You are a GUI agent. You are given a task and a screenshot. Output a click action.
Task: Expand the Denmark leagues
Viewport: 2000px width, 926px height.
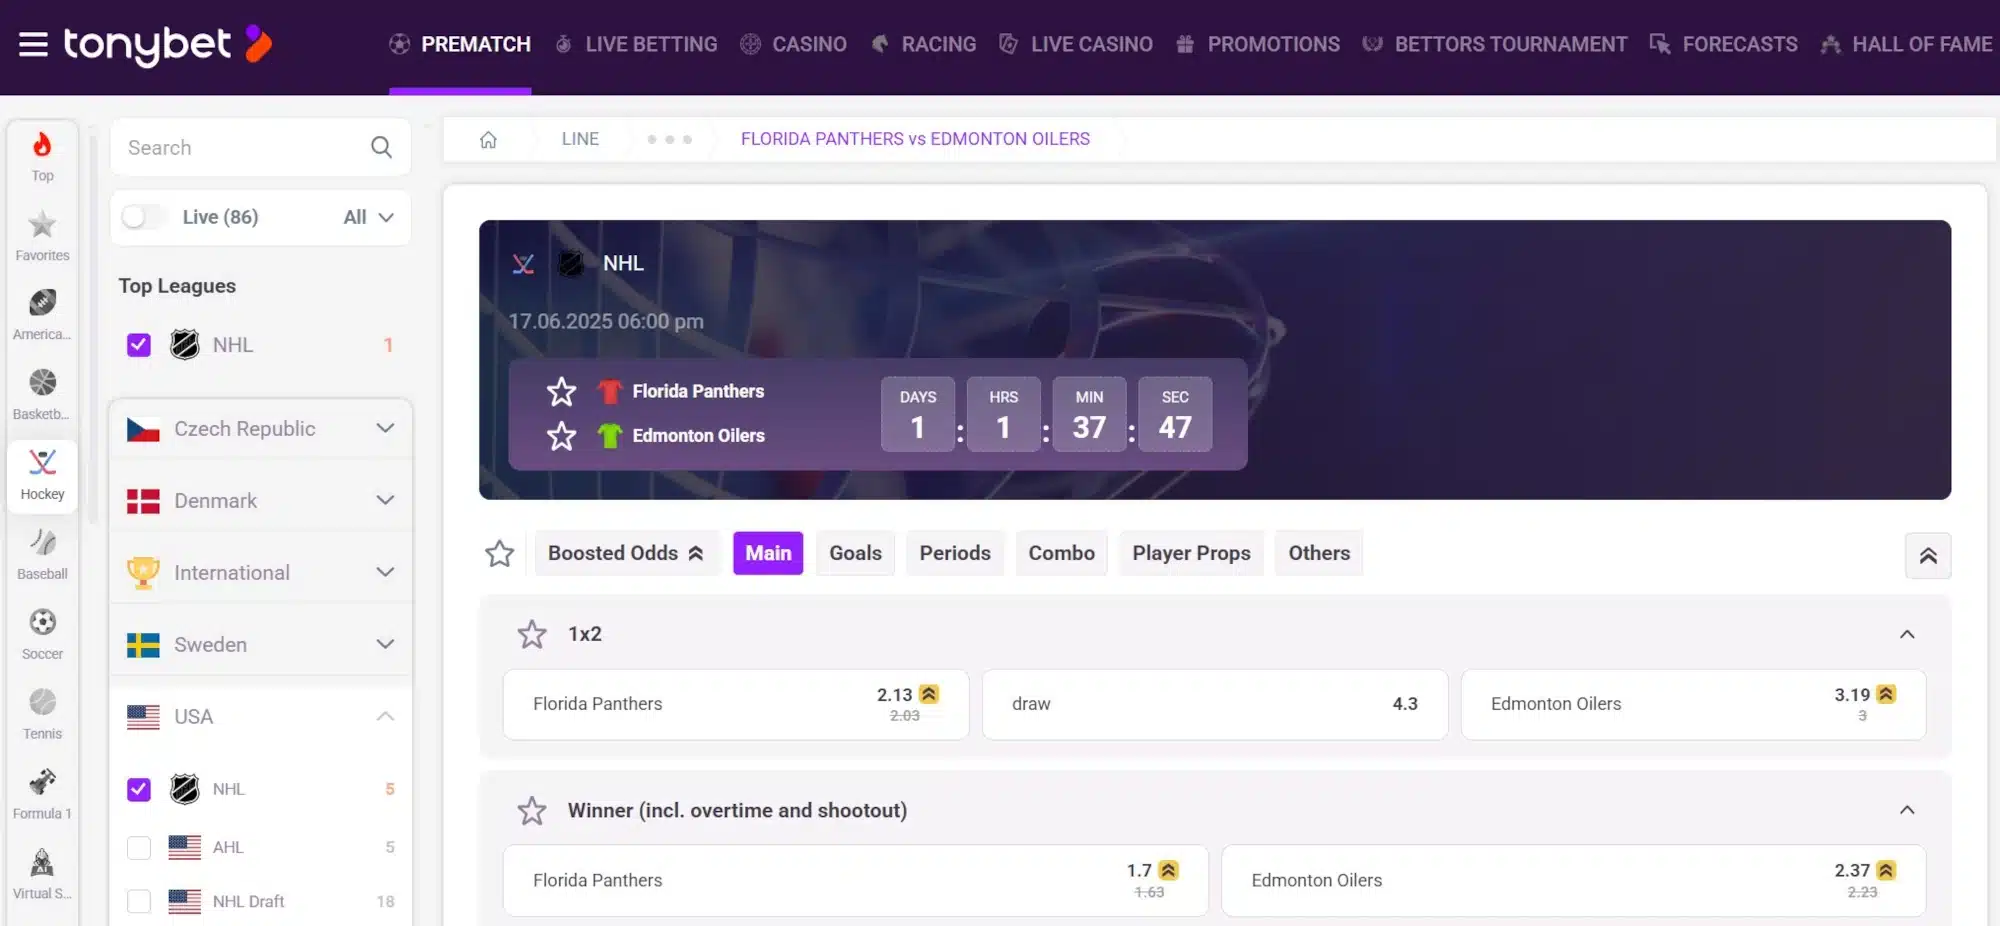[x=261, y=501]
